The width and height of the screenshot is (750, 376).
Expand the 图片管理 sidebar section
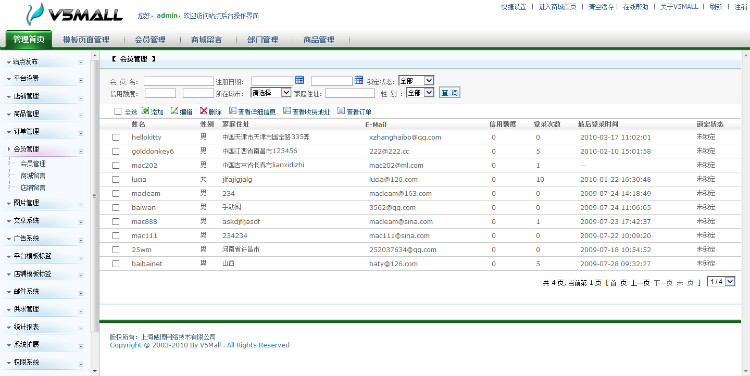coord(26,203)
